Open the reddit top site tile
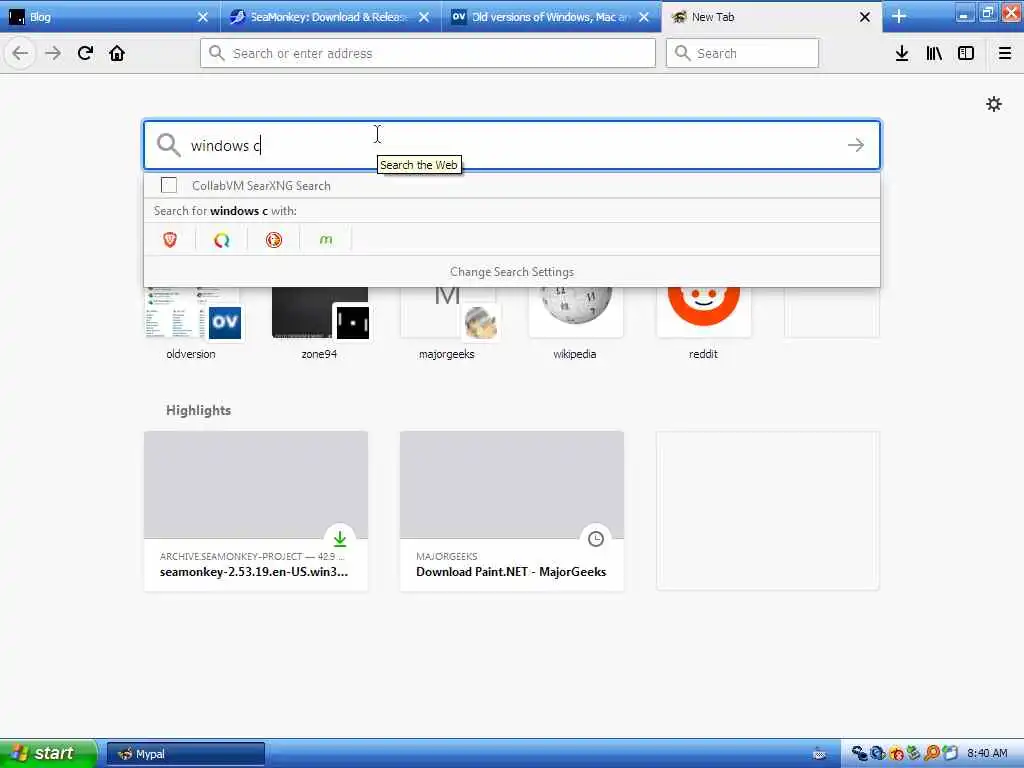This screenshot has height=768, width=1024. click(703, 323)
